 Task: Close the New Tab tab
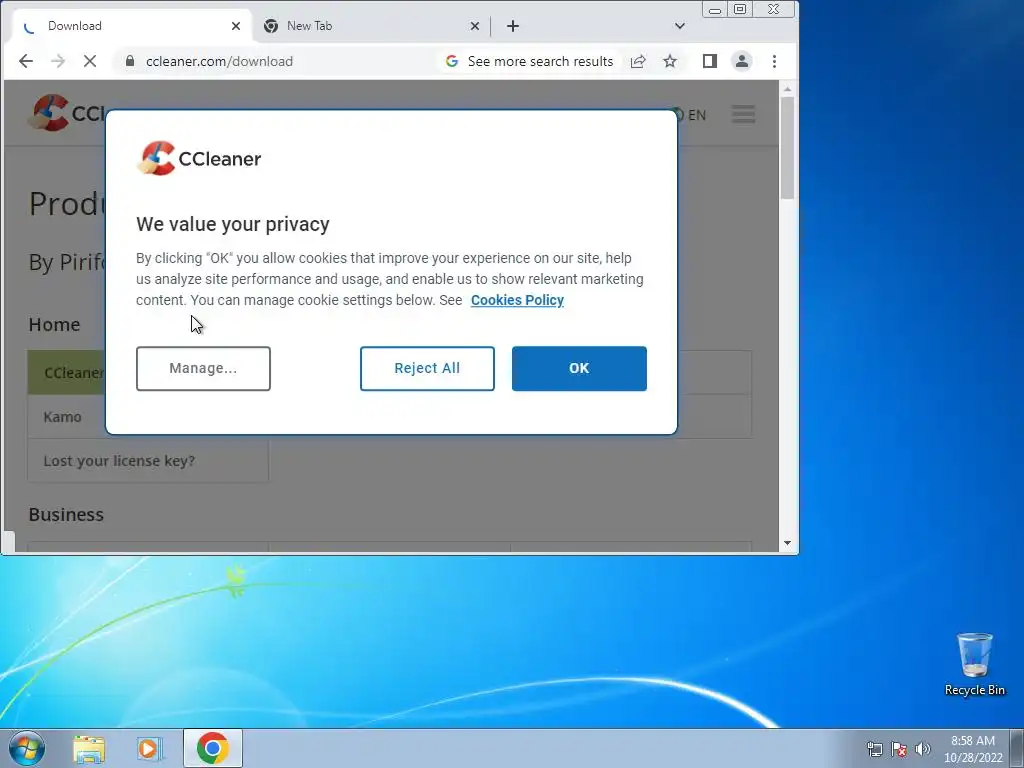click(475, 26)
